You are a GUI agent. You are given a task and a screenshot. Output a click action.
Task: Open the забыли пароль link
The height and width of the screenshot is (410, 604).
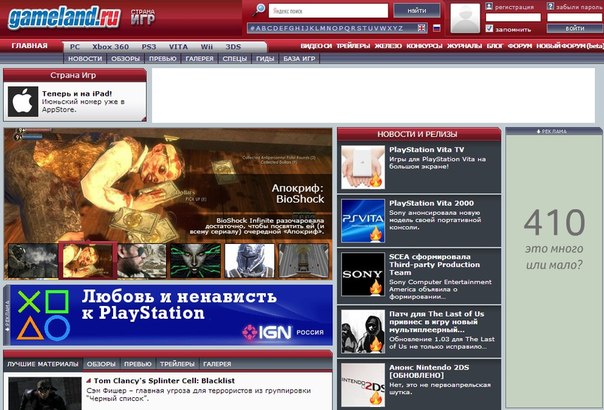[x=579, y=7]
